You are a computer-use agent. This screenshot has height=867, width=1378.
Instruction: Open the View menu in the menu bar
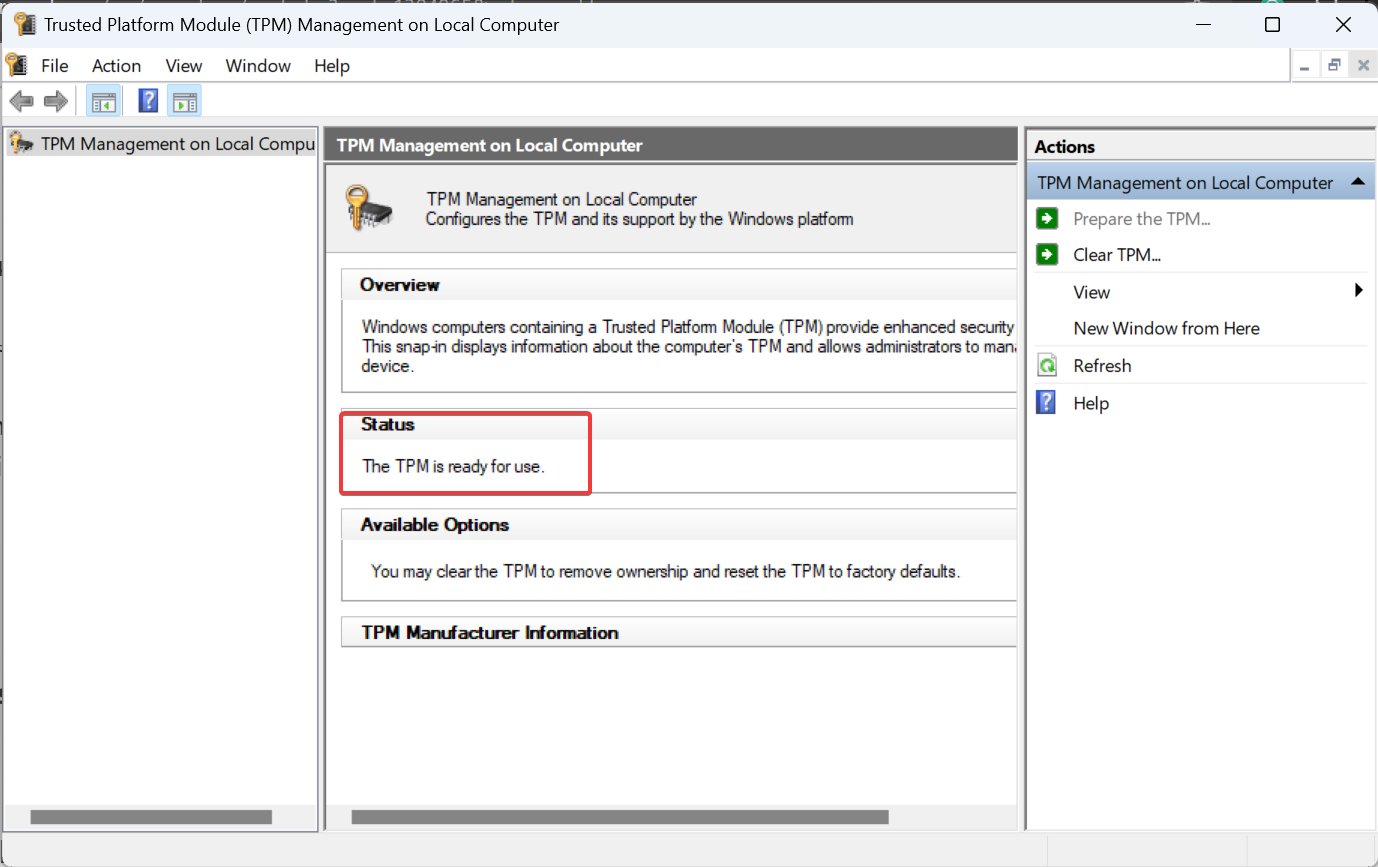(184, 66)
